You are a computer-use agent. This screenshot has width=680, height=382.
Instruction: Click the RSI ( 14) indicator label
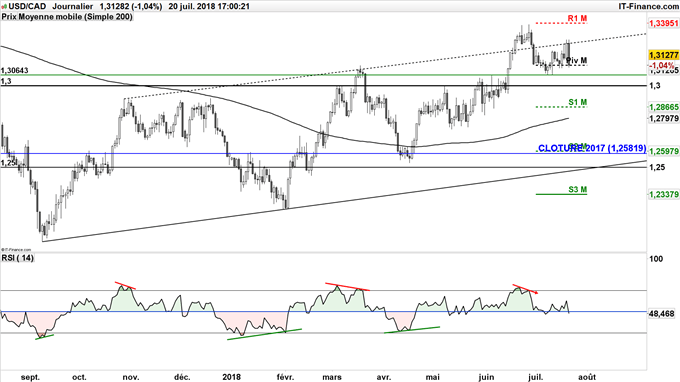click(x=17, y=258)
